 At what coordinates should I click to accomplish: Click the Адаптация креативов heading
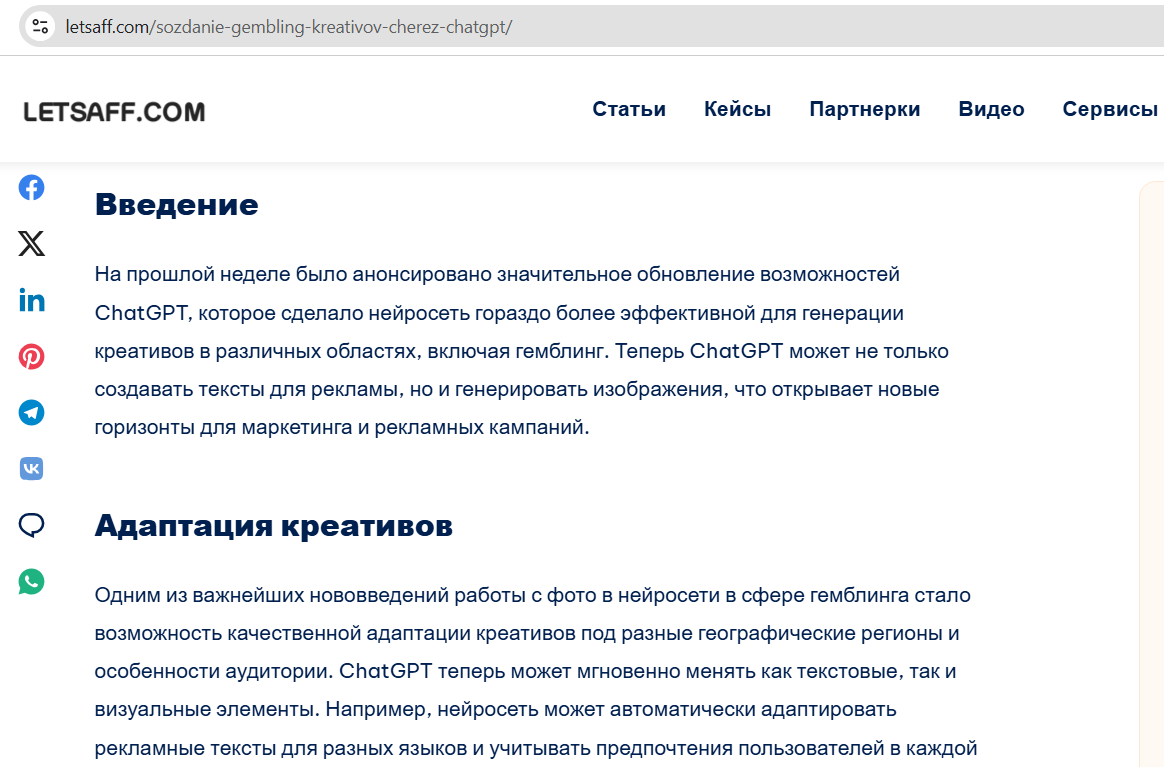(x=273, y=526)
